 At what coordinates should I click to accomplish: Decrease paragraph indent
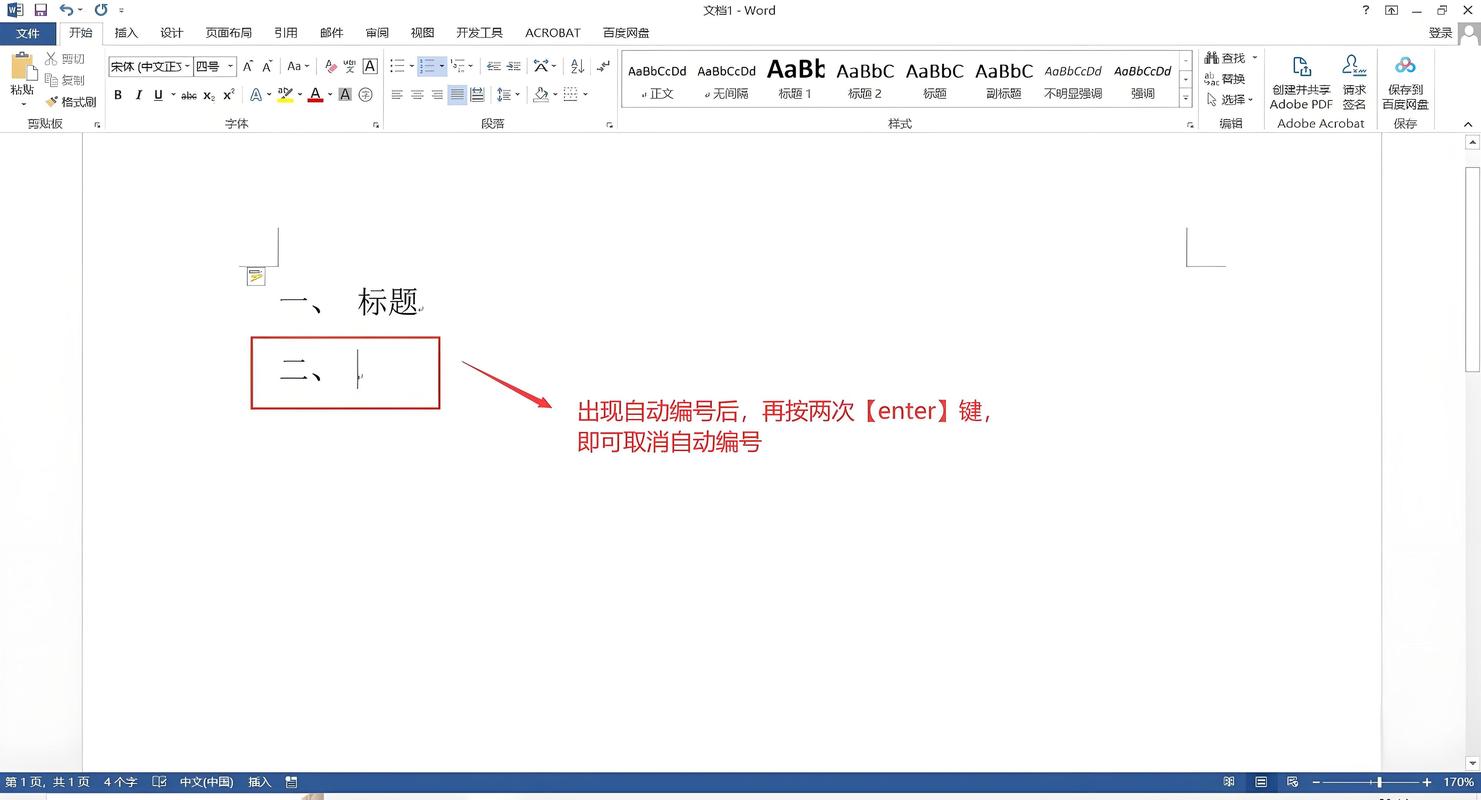pos(493,66)
